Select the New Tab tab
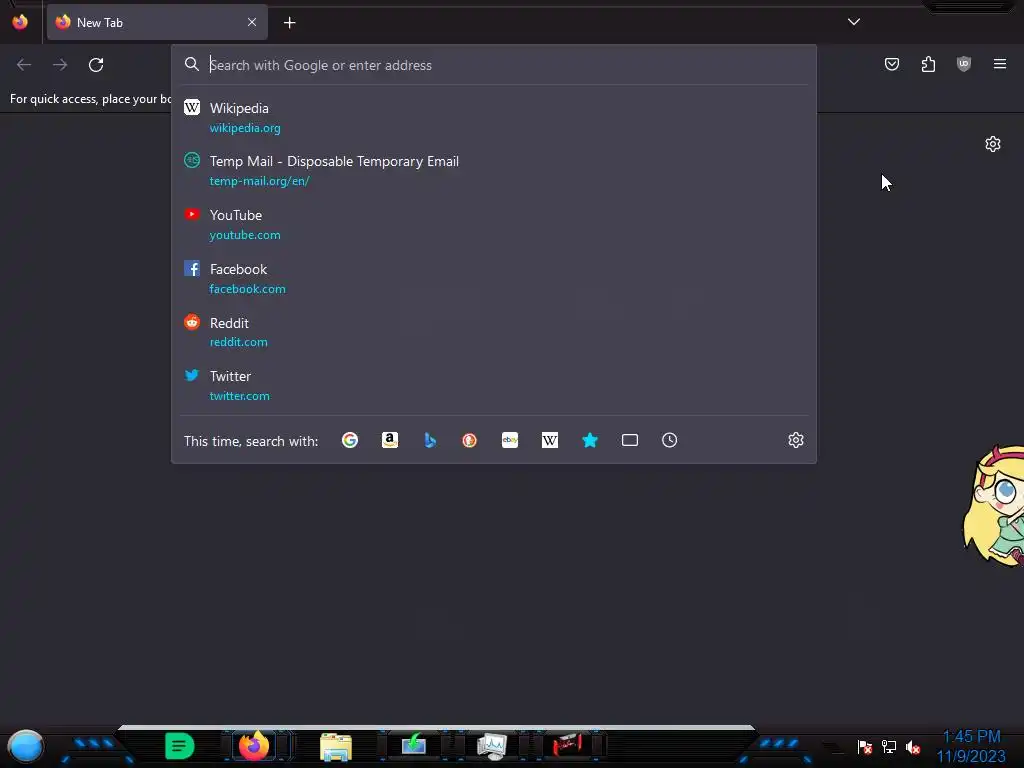Image resolution: width=1024 pixels, height=768 pixels. (157, 22)
